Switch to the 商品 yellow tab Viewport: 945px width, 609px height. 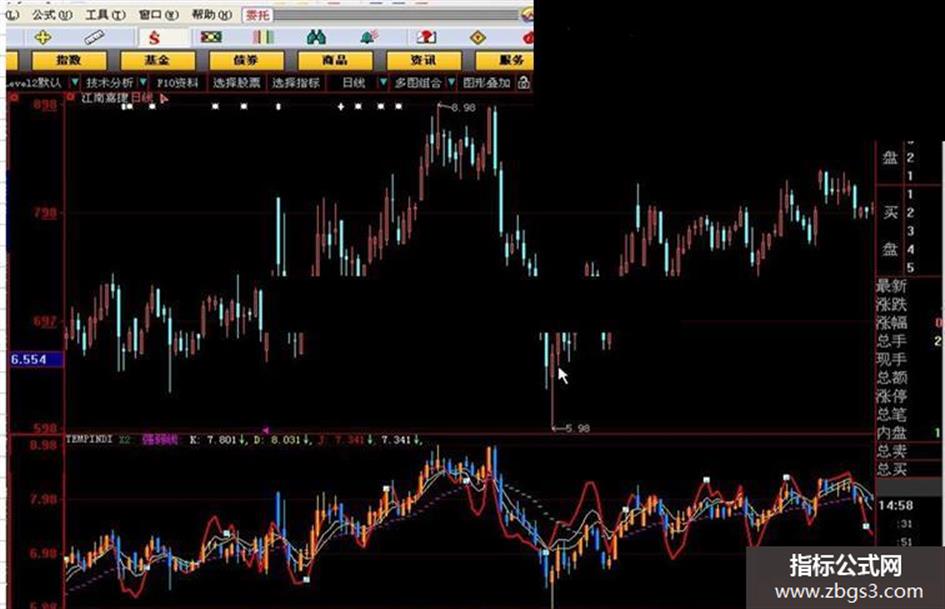pos(334,60)
